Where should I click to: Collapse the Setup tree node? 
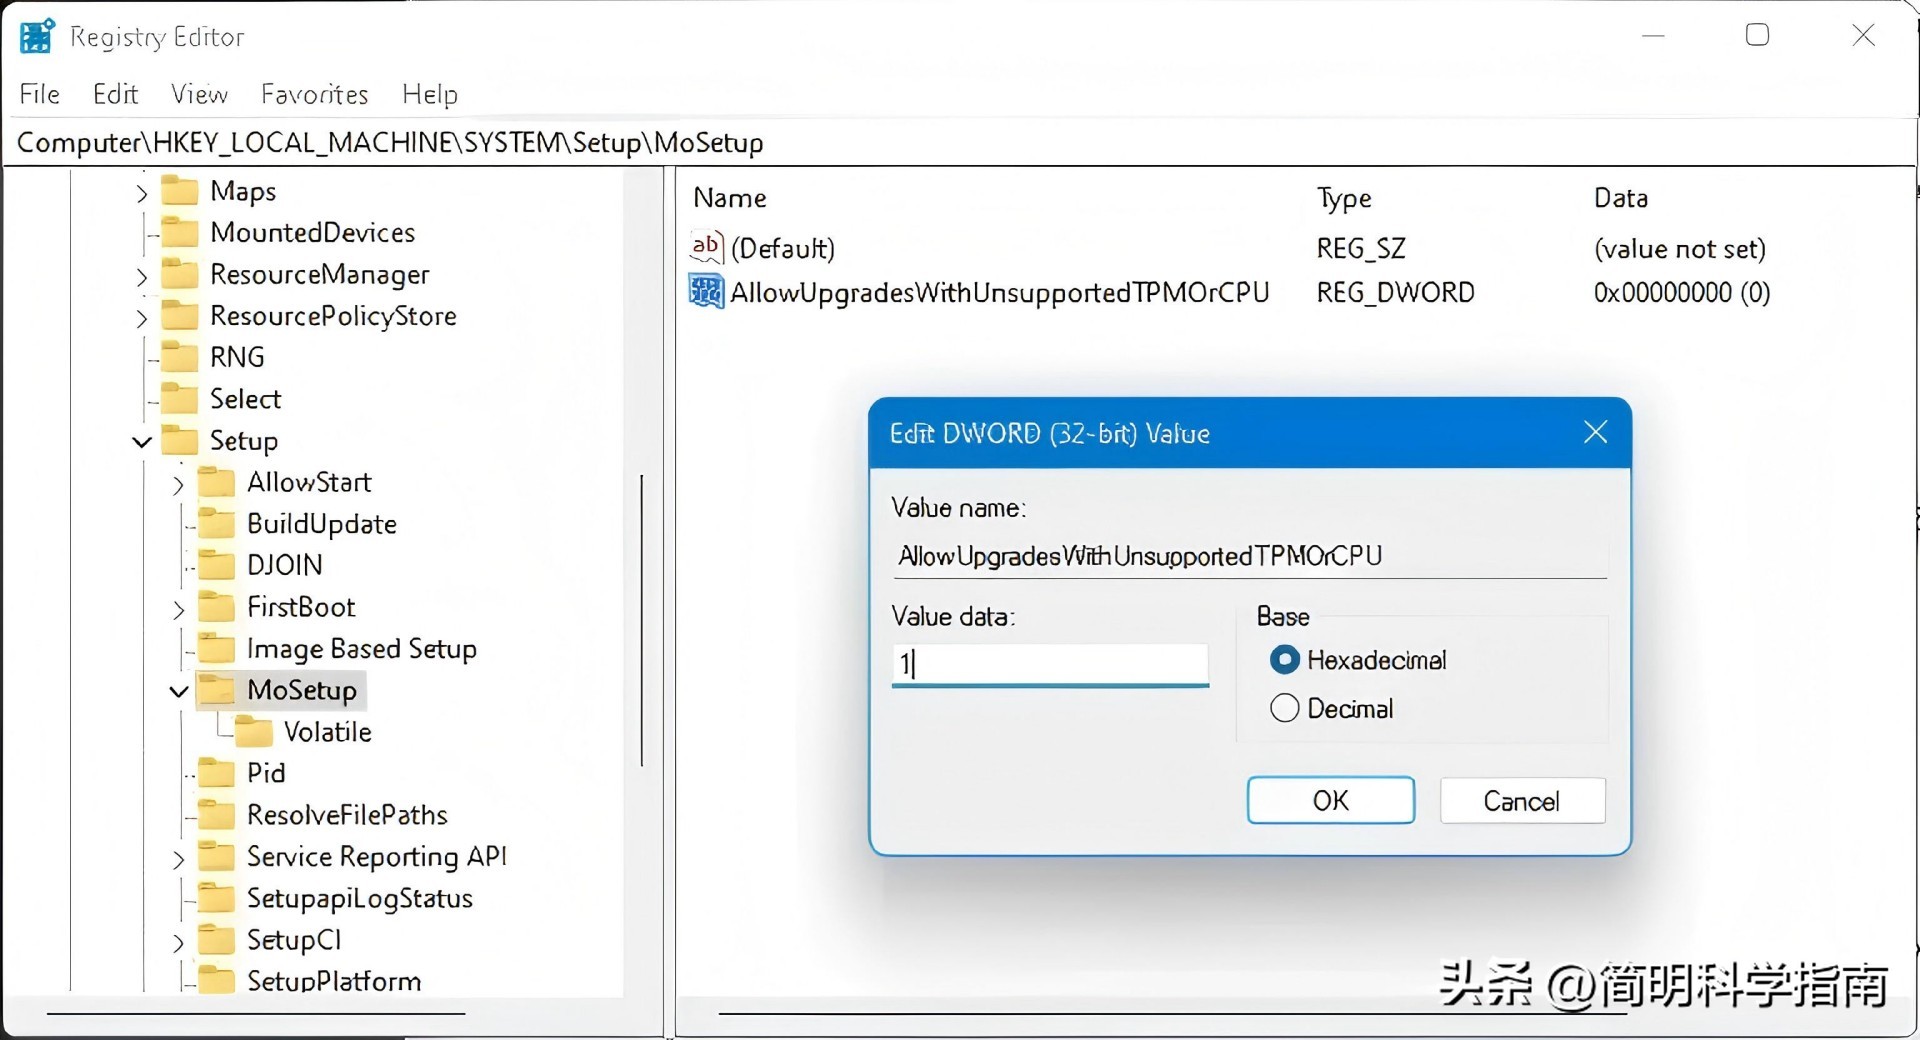click(140, 441)
